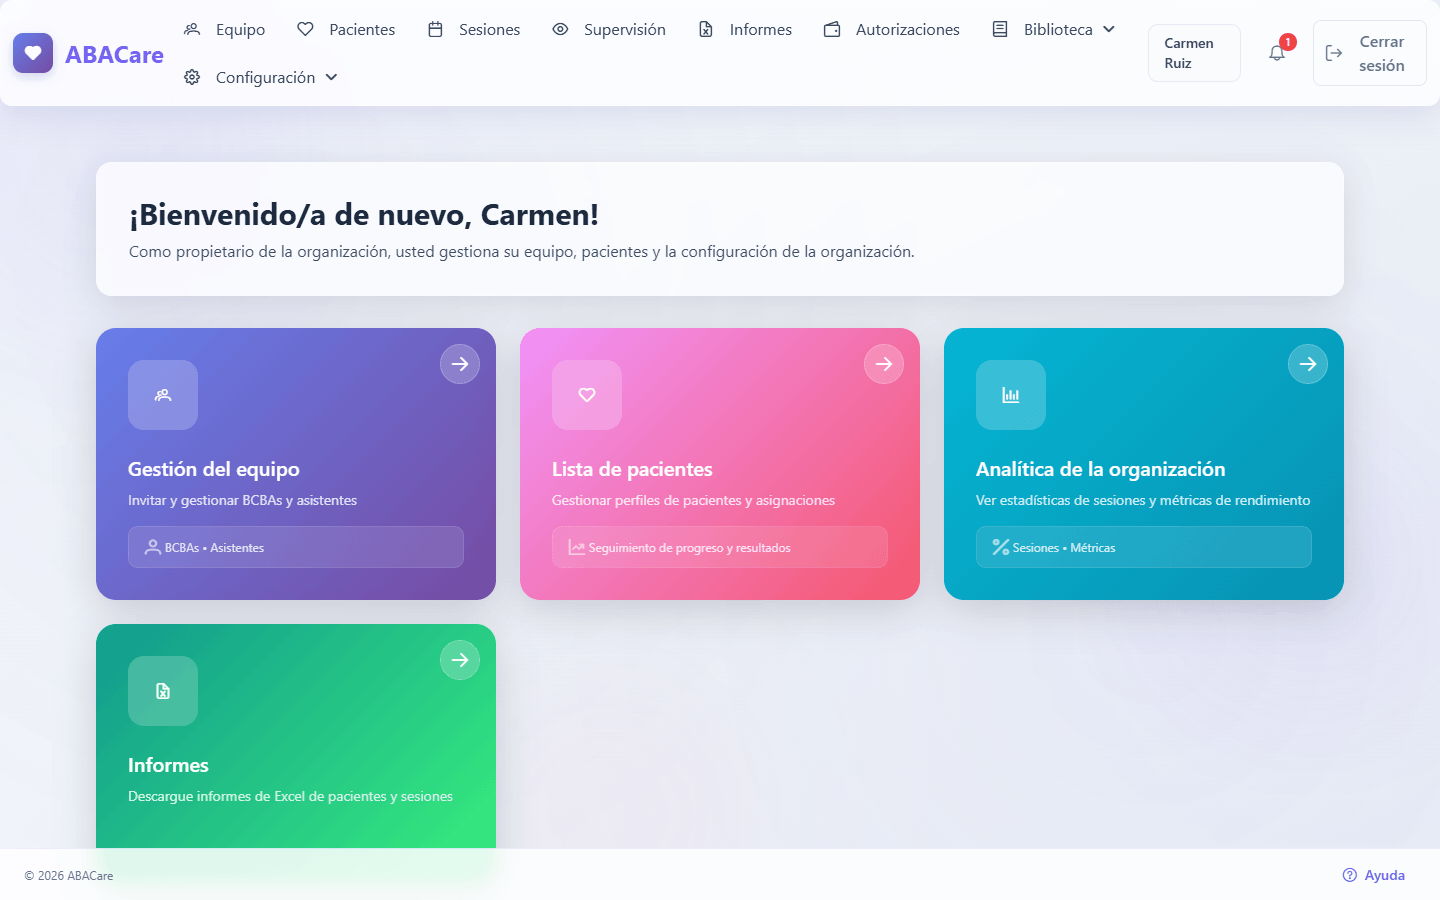1440x900 pixels.
Task: Click the ABACare brand name link
Action: pyautogui.click(x=114, y=54)
